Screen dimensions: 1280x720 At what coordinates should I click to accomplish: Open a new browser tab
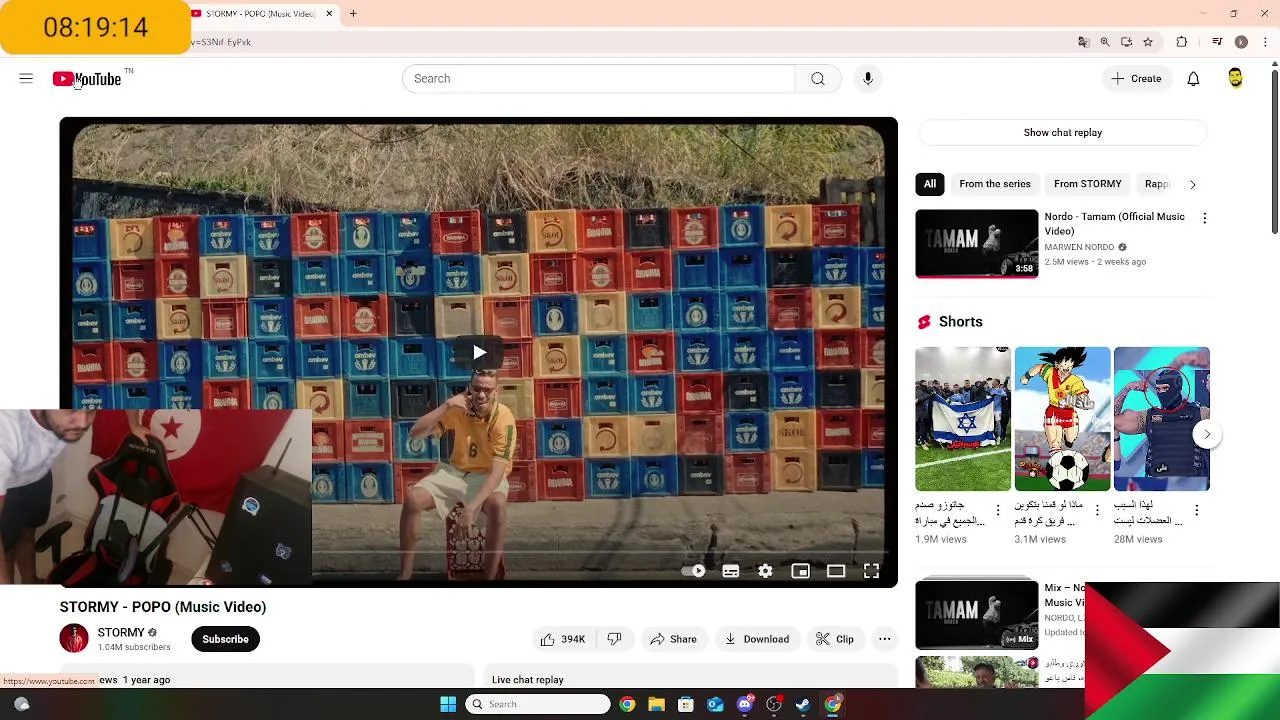point(353,14)
